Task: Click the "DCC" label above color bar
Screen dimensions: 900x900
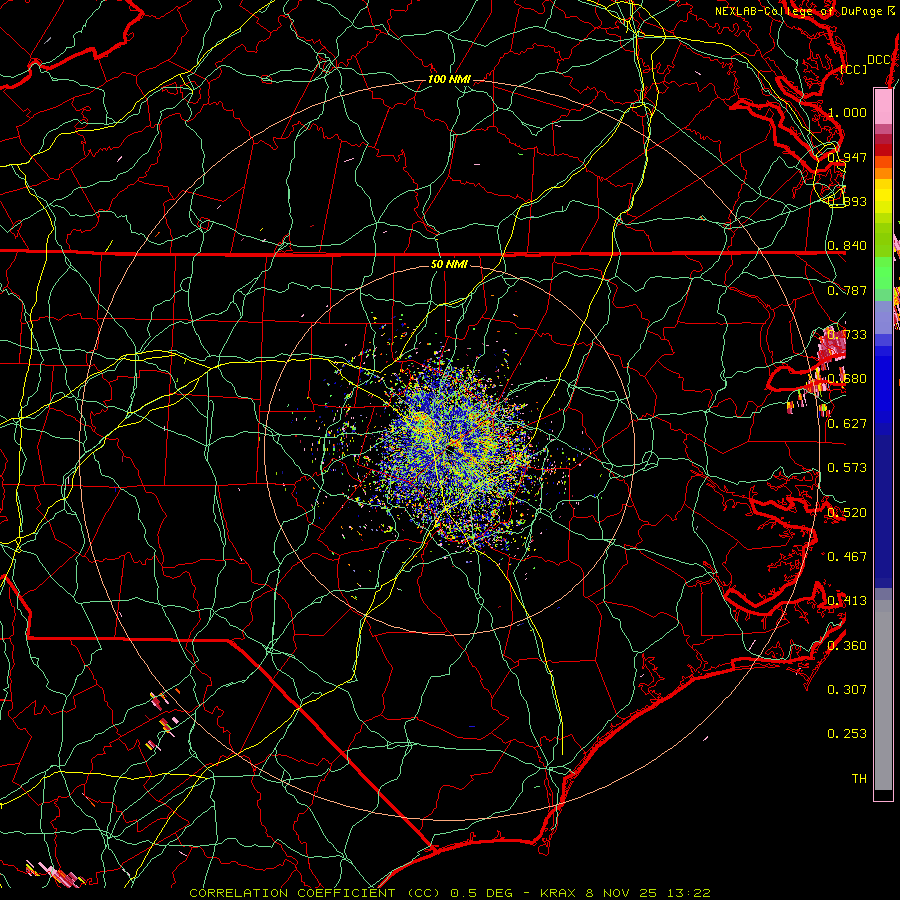Action: coord(879,60)
